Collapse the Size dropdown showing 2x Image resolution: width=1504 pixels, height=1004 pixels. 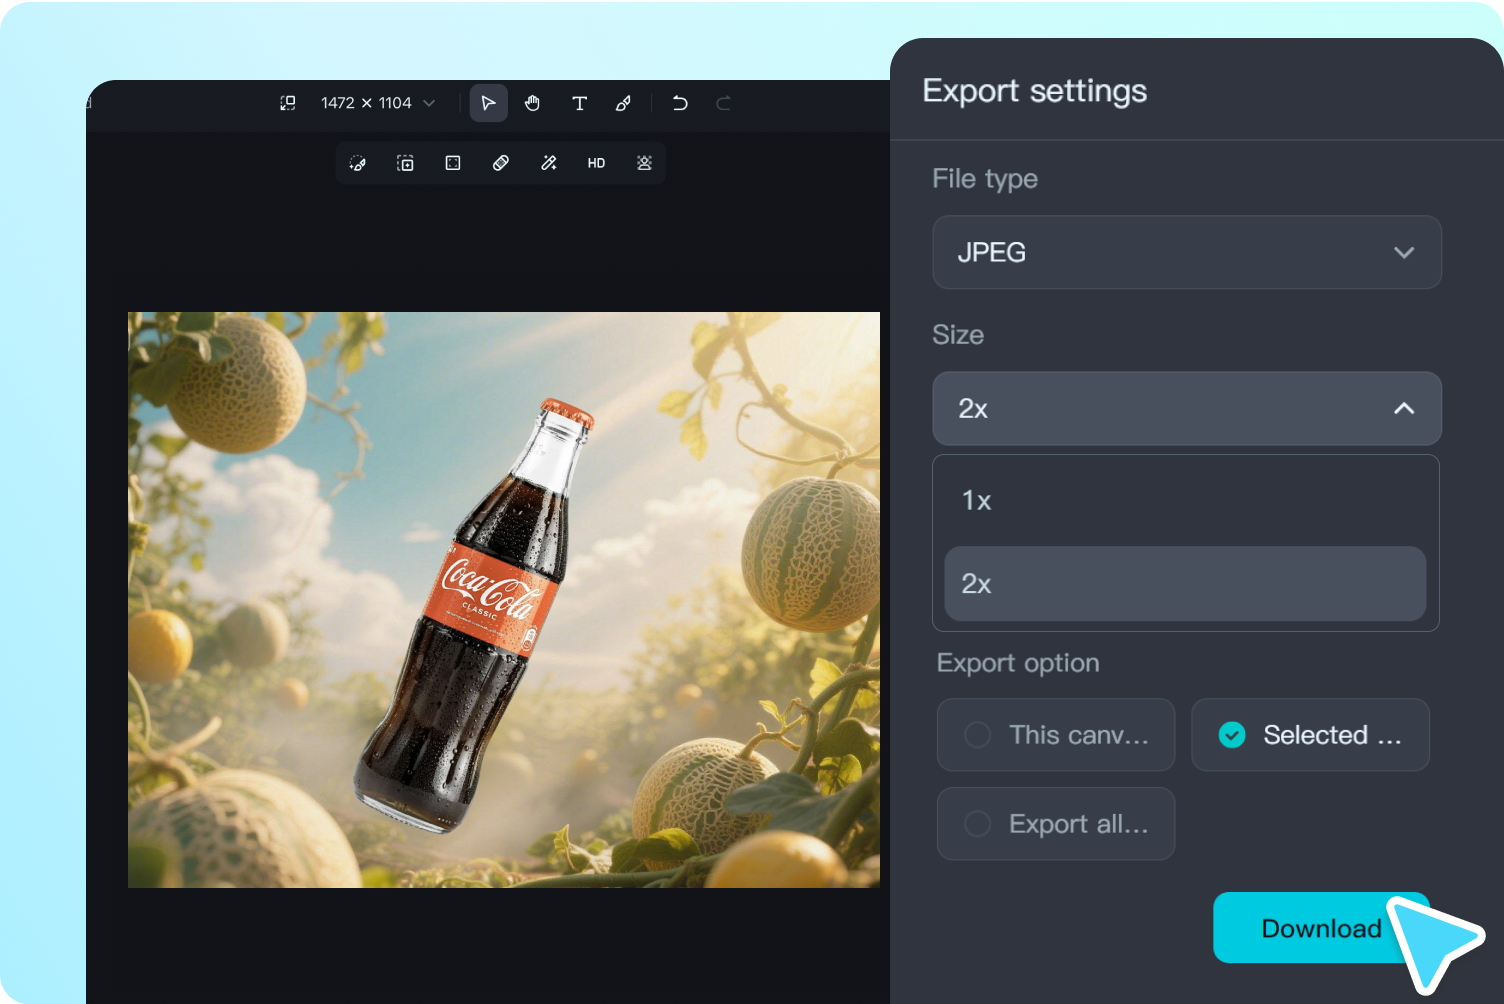click(x=1187, y=408)
